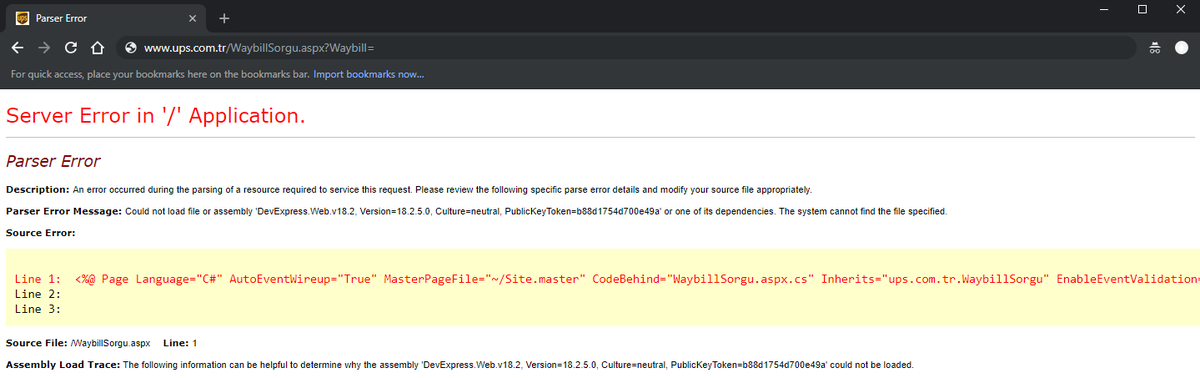Click the Parser Error Message label
Screen dimensions: 1200x378
pyautogui.click(x=63, y=211)
